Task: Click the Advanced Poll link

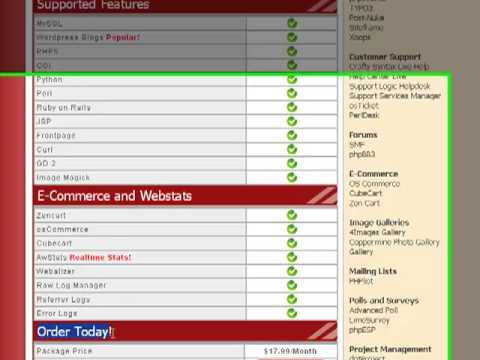Action: tap(373, 310)
